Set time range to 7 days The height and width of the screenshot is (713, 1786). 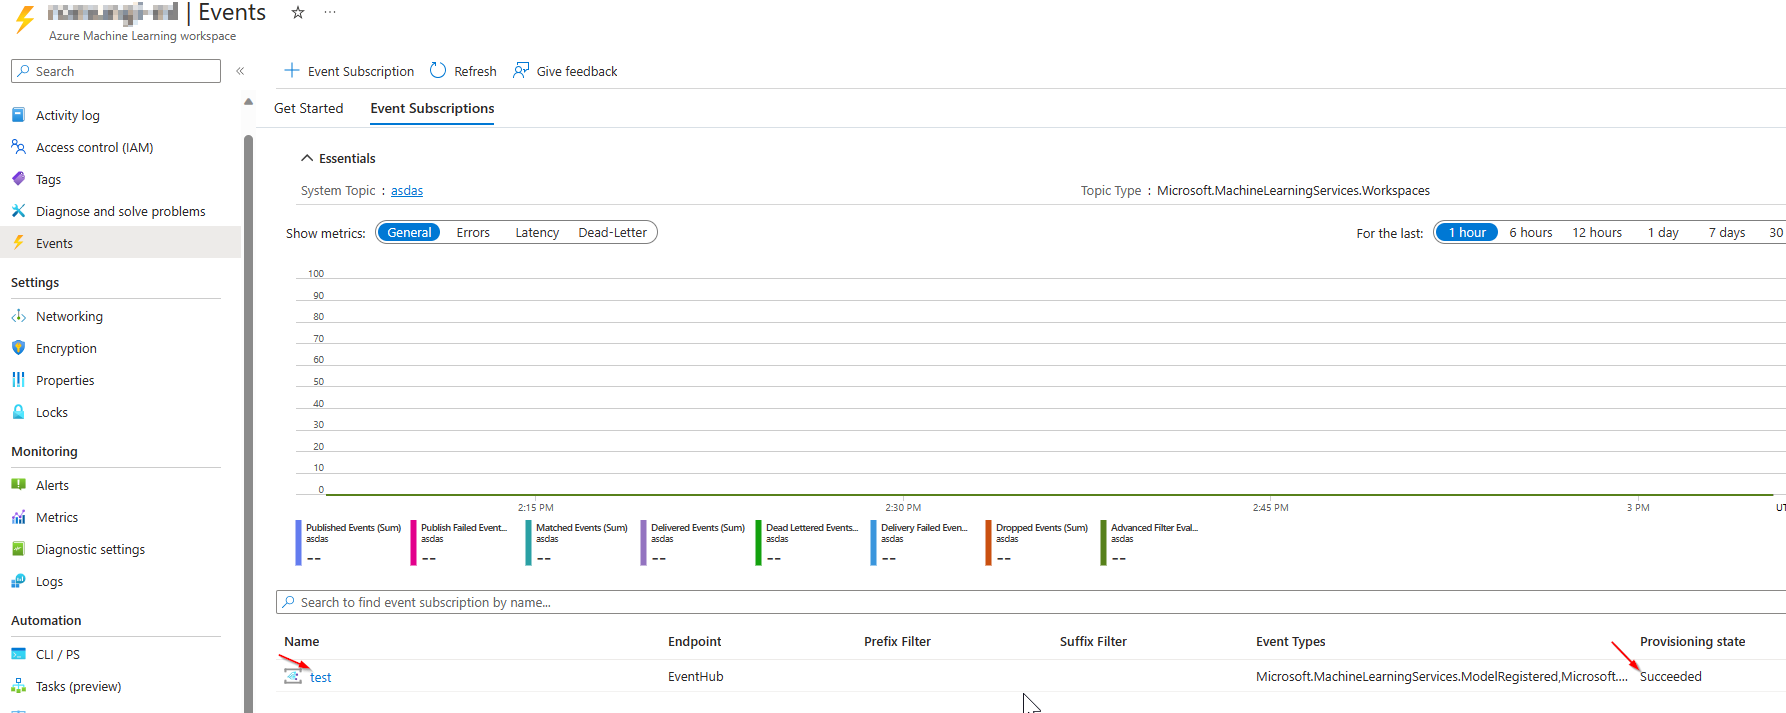click(x=1727, y=232)
